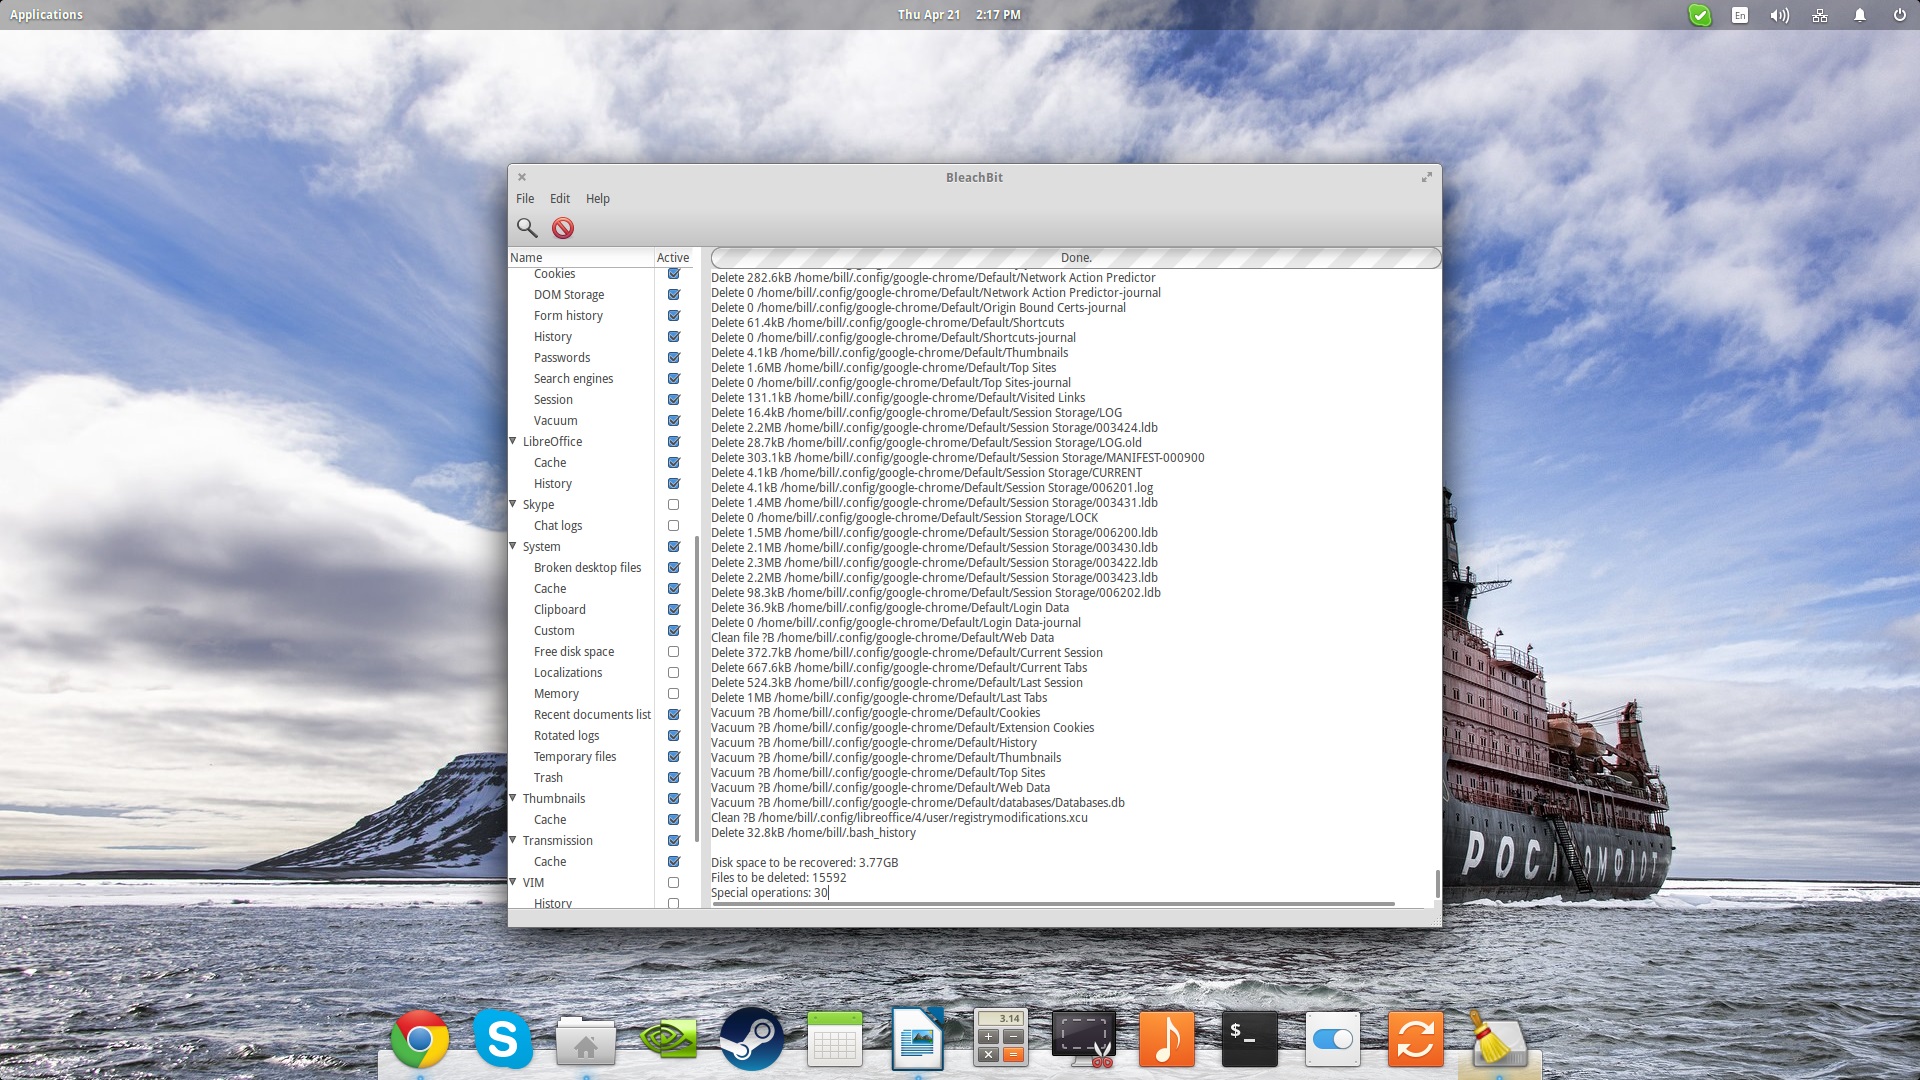Click the Preview magnifier toolbar icon
Viewport: 1920px width, 1080px height.
(x=527, y=228)
